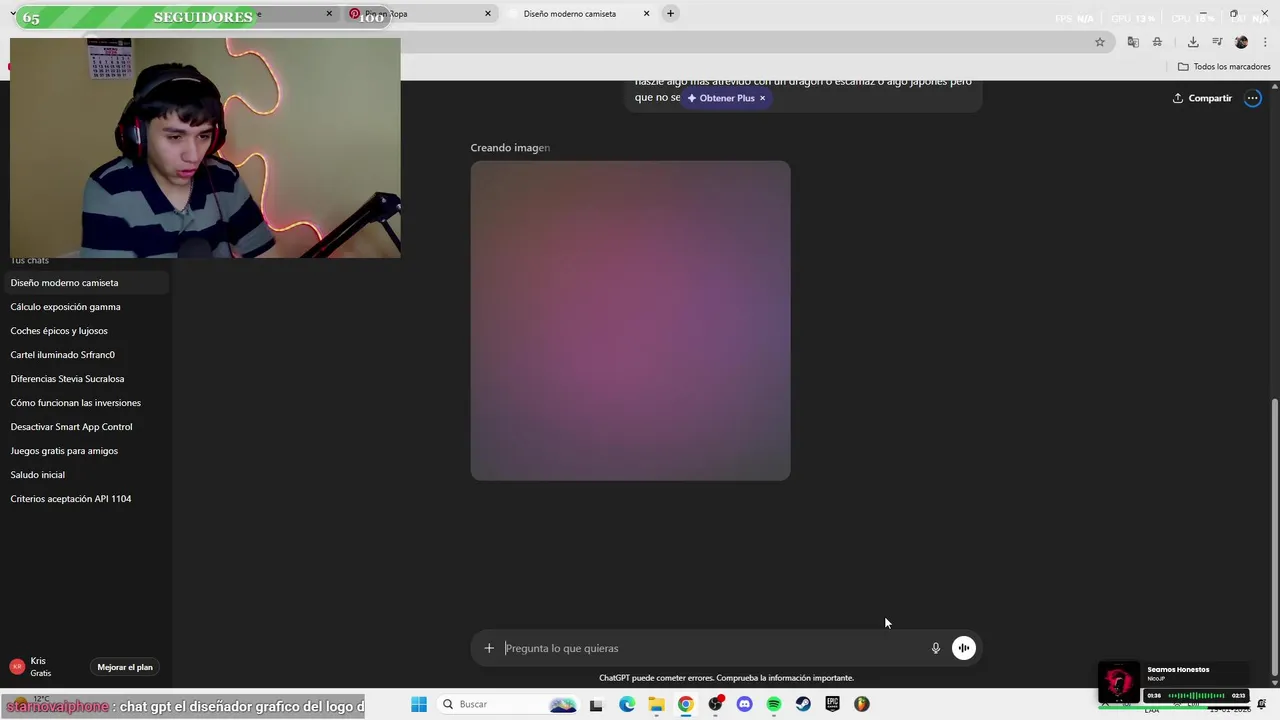Open a new browser tab
Image resolution: width=1280 pixels, height=720 pixels.
(671, 14)
